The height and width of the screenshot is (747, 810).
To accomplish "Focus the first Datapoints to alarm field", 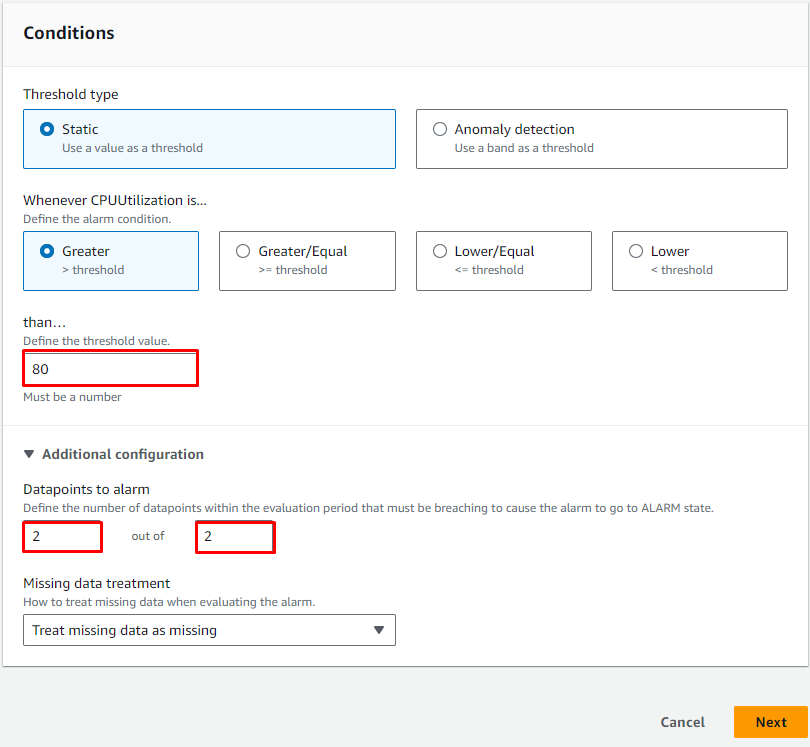I will [62, 536].
